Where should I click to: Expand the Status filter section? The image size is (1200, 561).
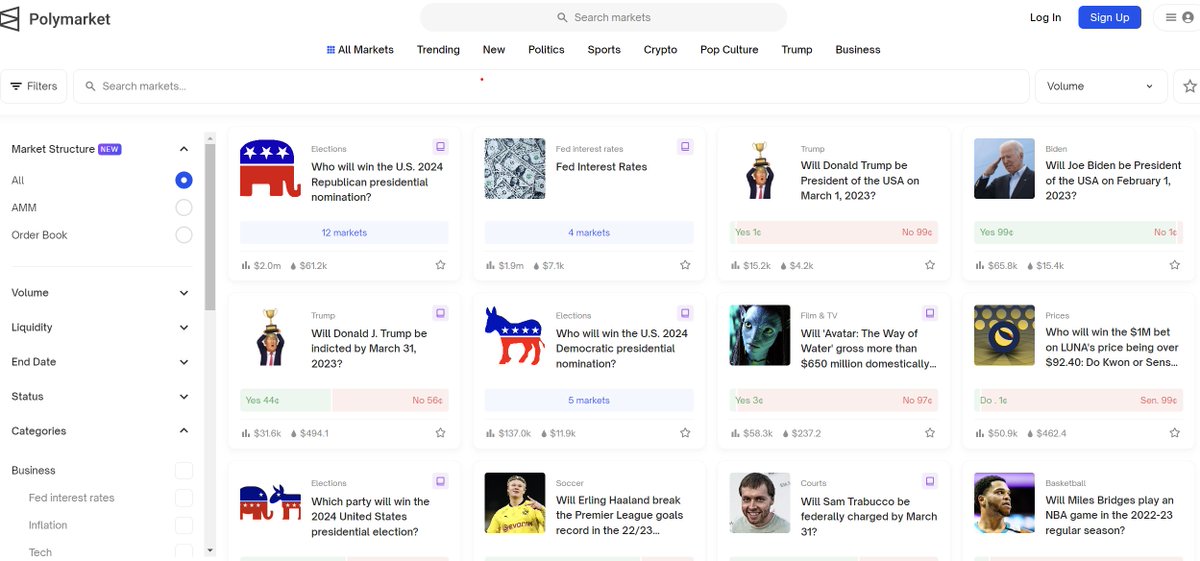(x=183, y=397)
